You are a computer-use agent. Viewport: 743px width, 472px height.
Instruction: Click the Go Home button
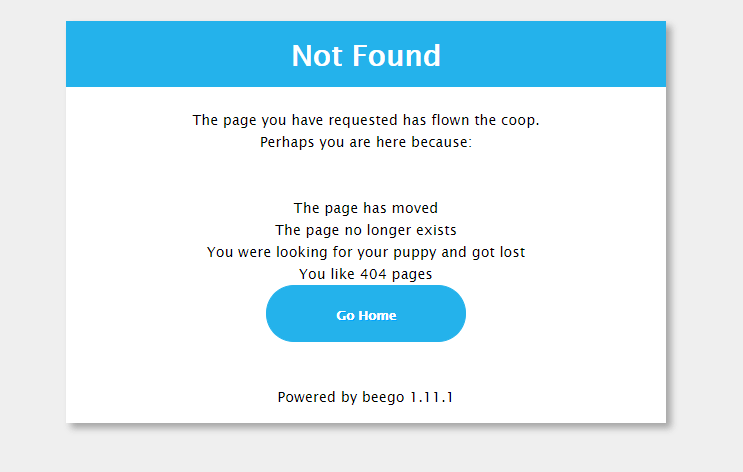point(366,313)
